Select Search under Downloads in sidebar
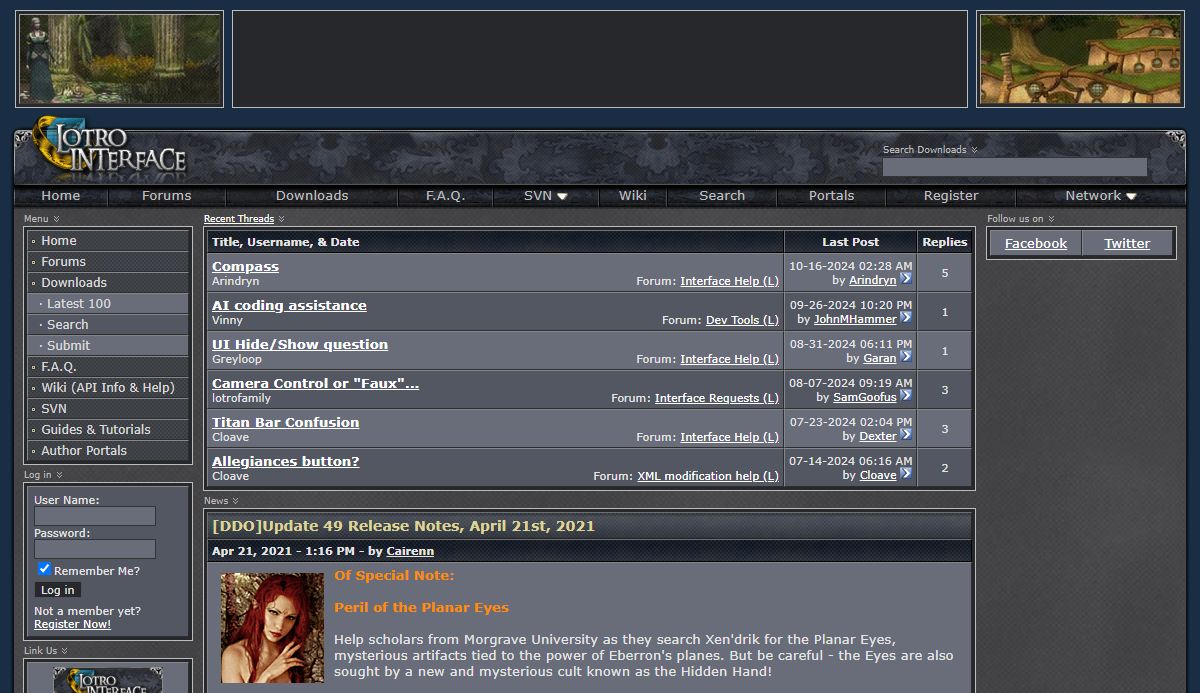 click(108, 324)
